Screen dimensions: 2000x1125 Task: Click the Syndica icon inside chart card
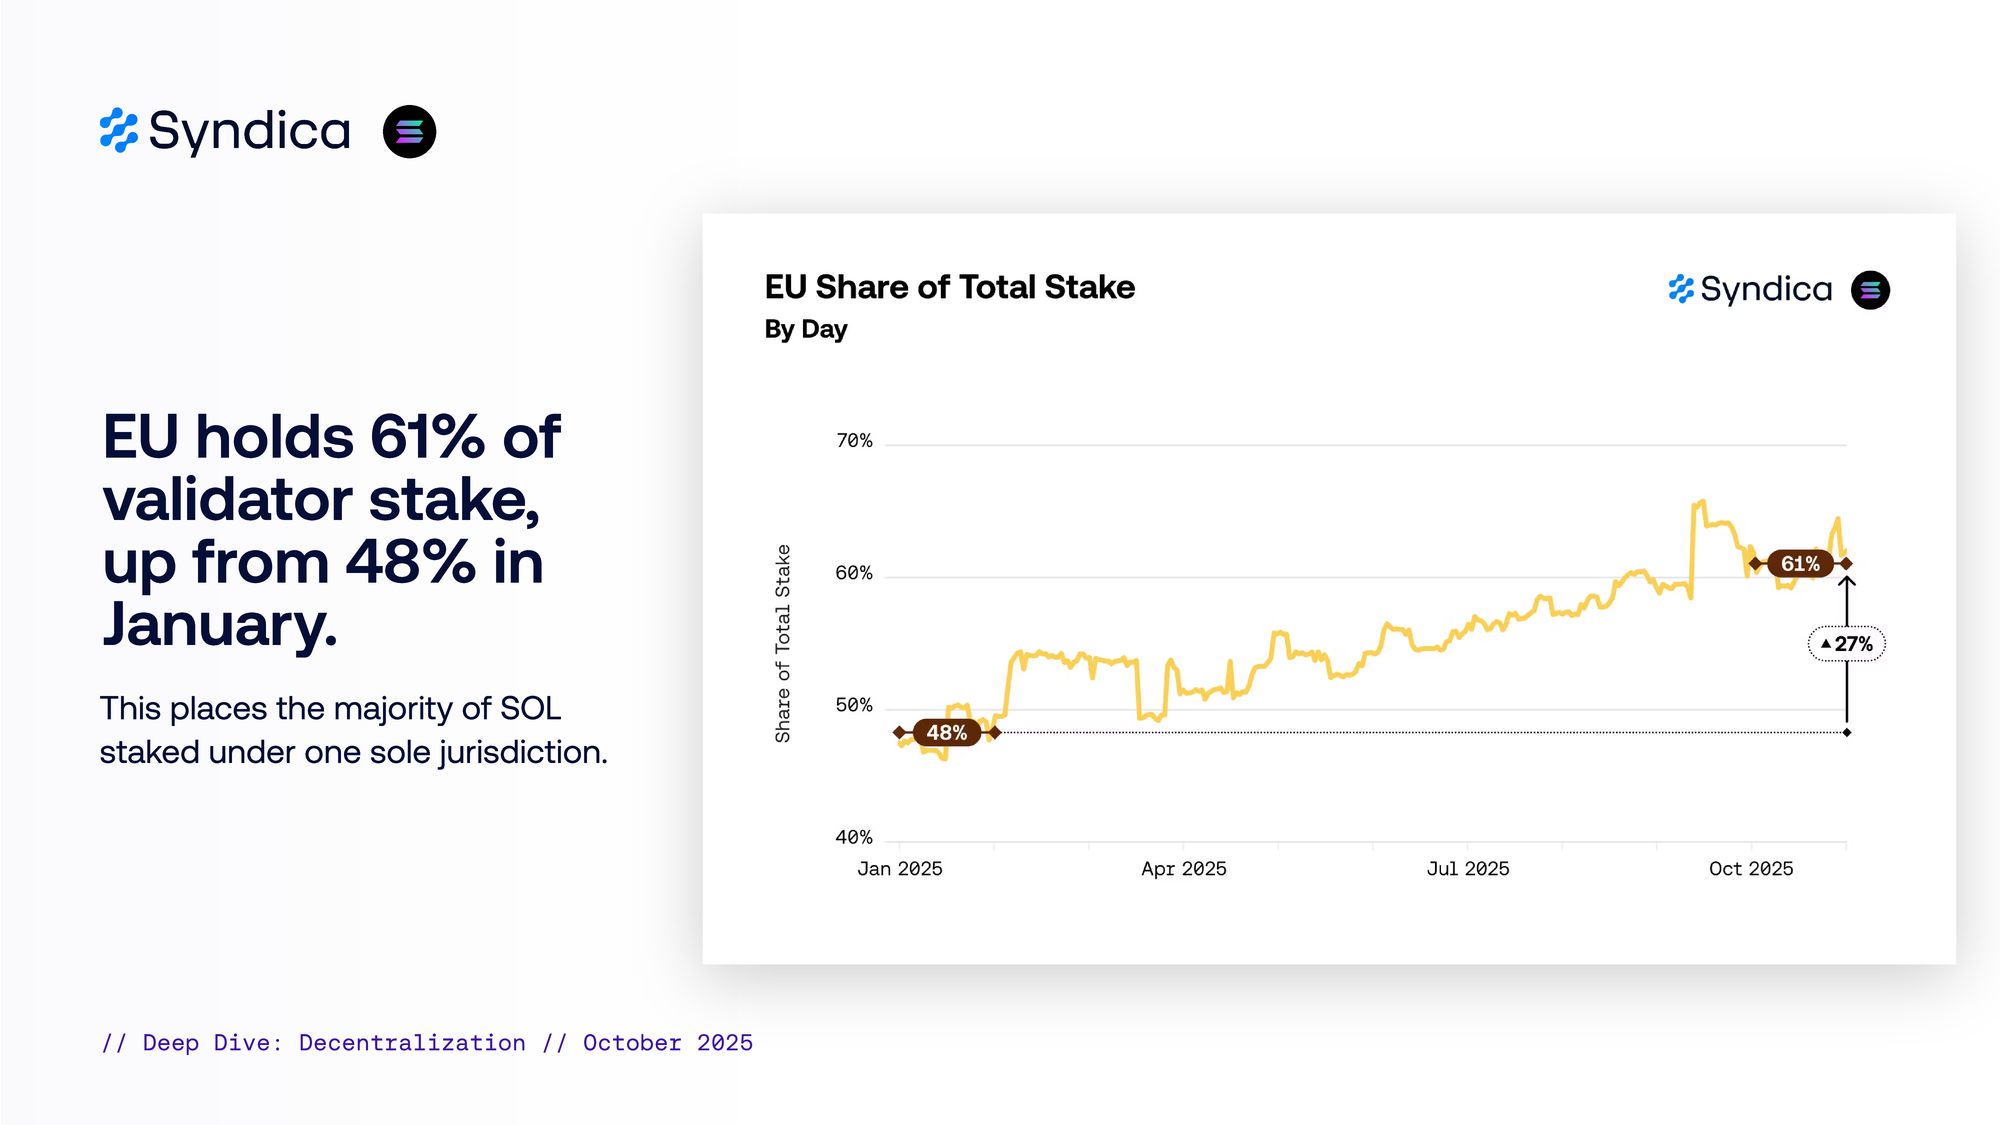click(1681, 289)
